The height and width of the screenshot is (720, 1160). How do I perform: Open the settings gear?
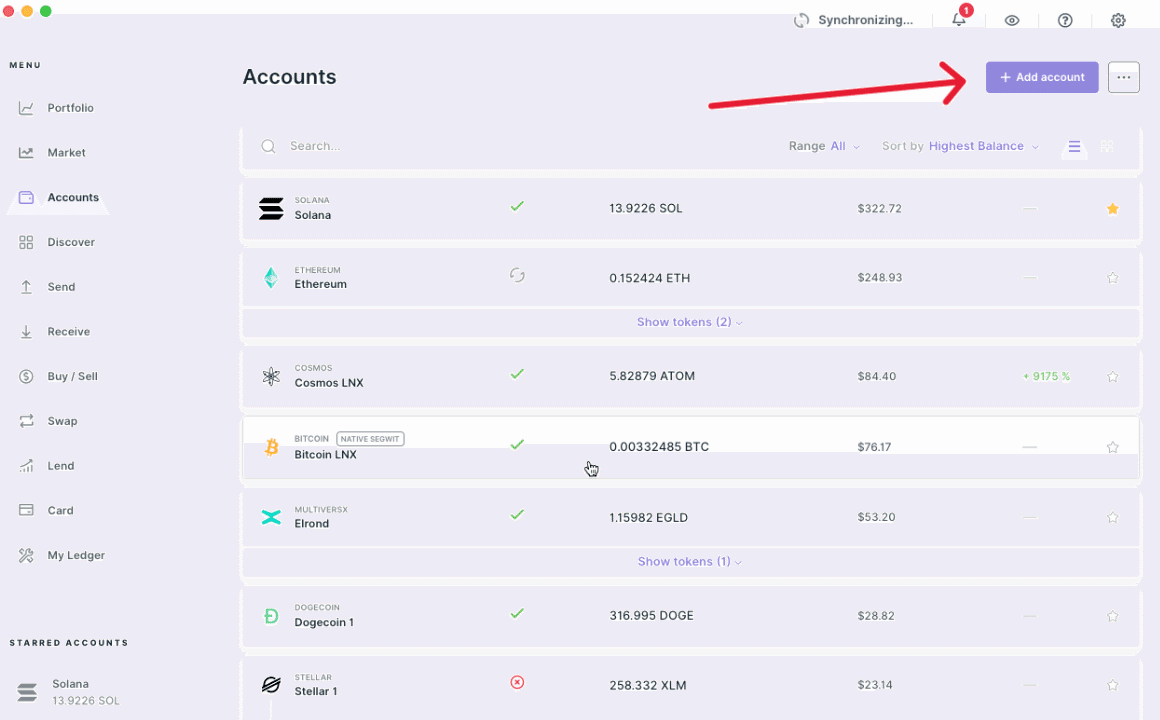point(1118,20)
